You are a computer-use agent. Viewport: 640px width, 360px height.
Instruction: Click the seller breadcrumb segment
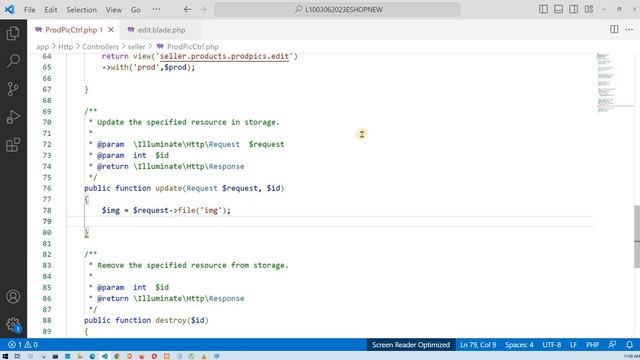[136, 47]
